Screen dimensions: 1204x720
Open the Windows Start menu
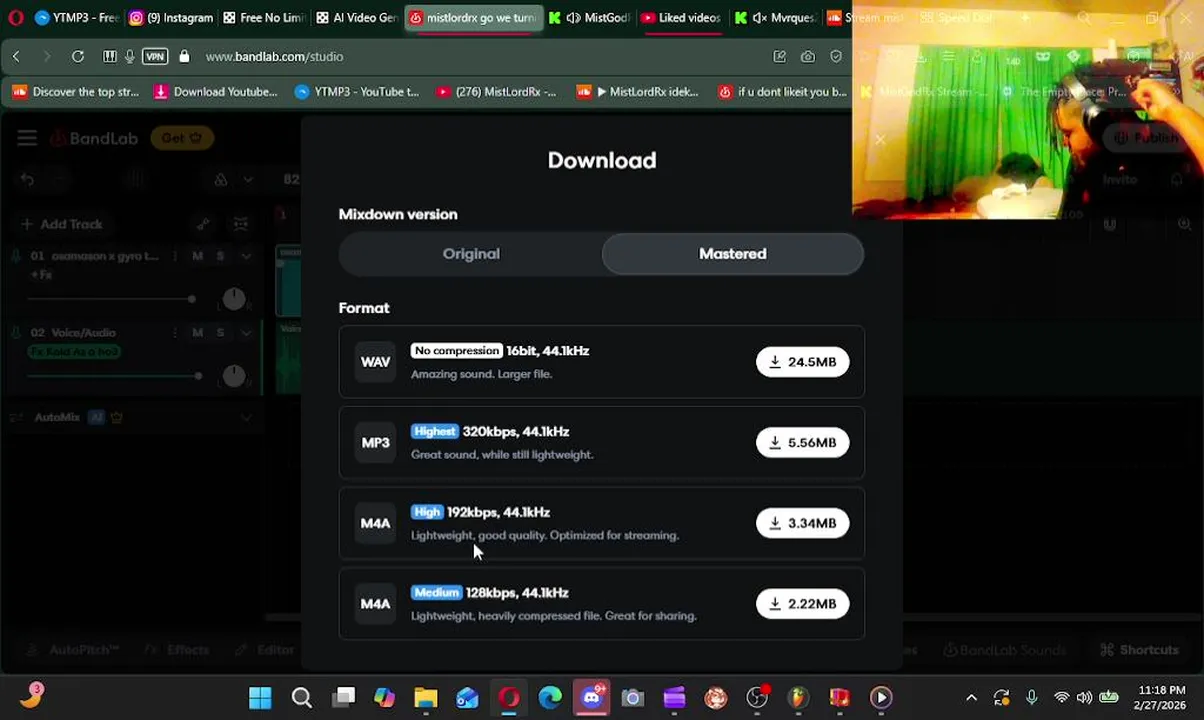tap(260, 698)
